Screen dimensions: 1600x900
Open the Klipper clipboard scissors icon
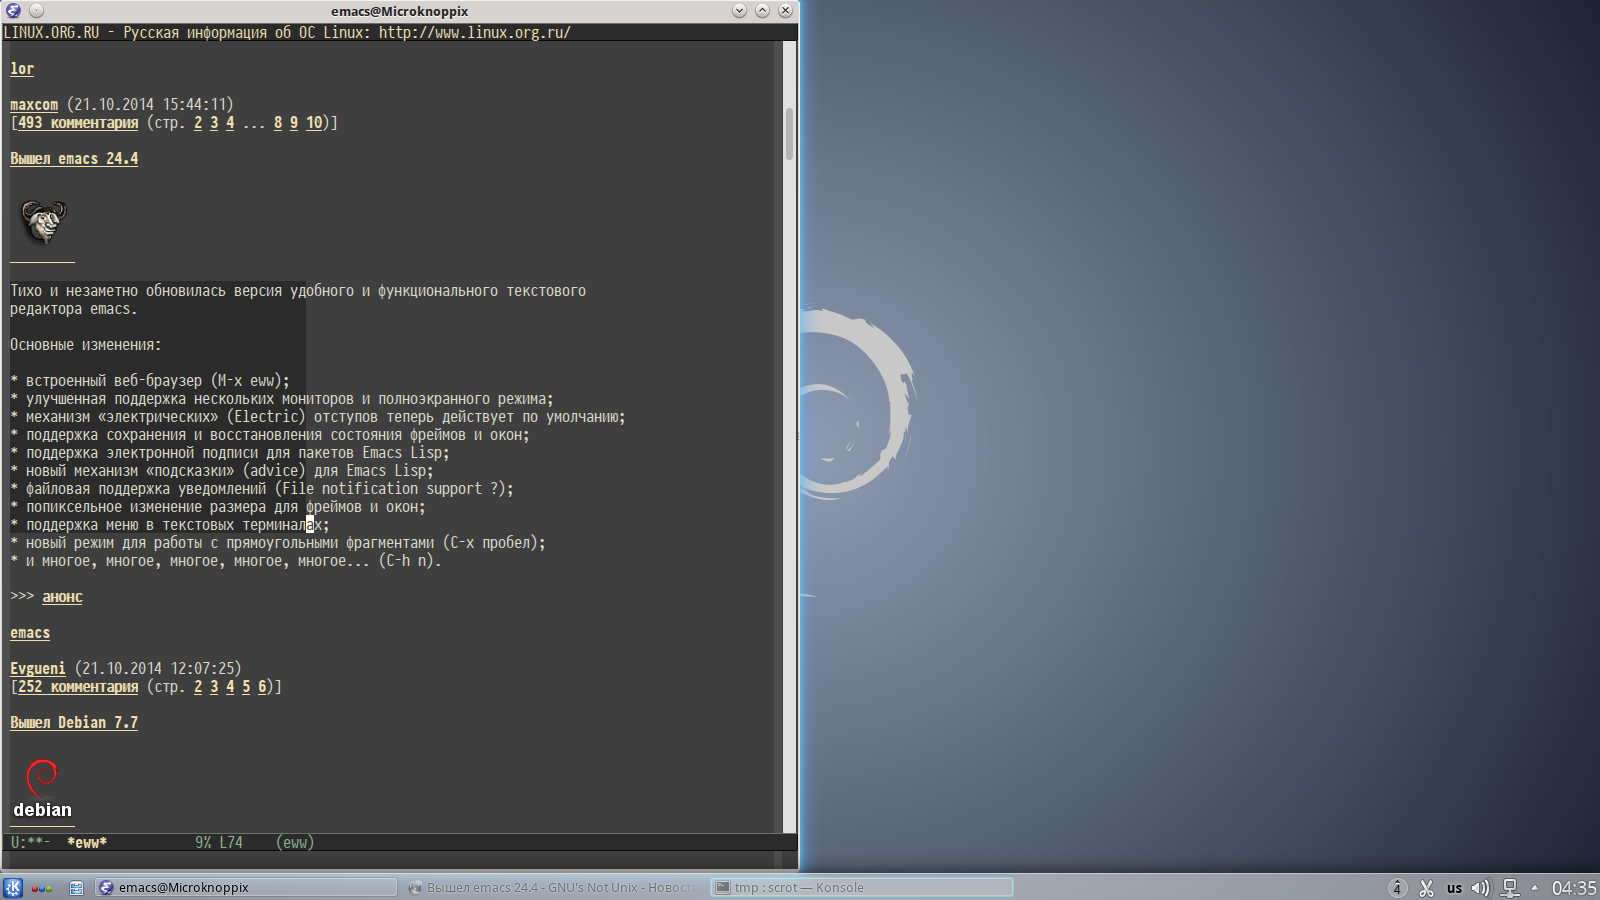pos(1427,888)
